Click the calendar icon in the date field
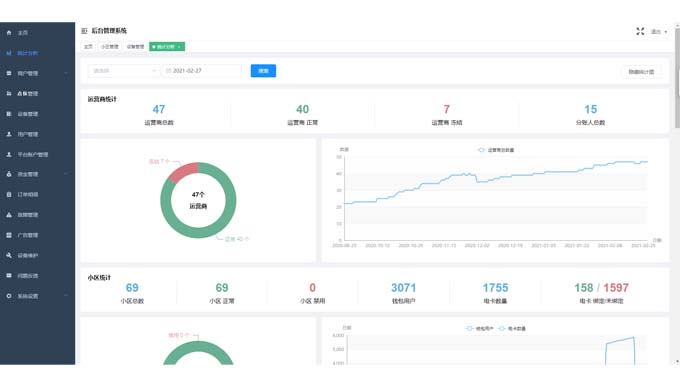 point(168,71)
